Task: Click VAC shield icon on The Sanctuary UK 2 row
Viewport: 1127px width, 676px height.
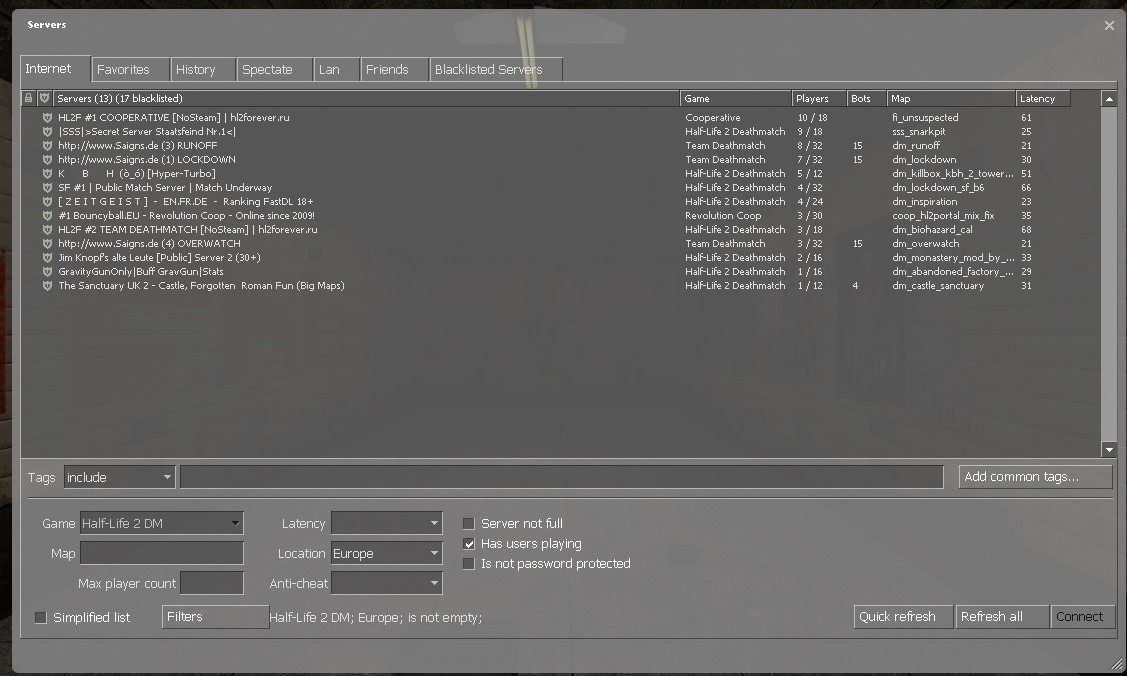Action: (47, 286)
